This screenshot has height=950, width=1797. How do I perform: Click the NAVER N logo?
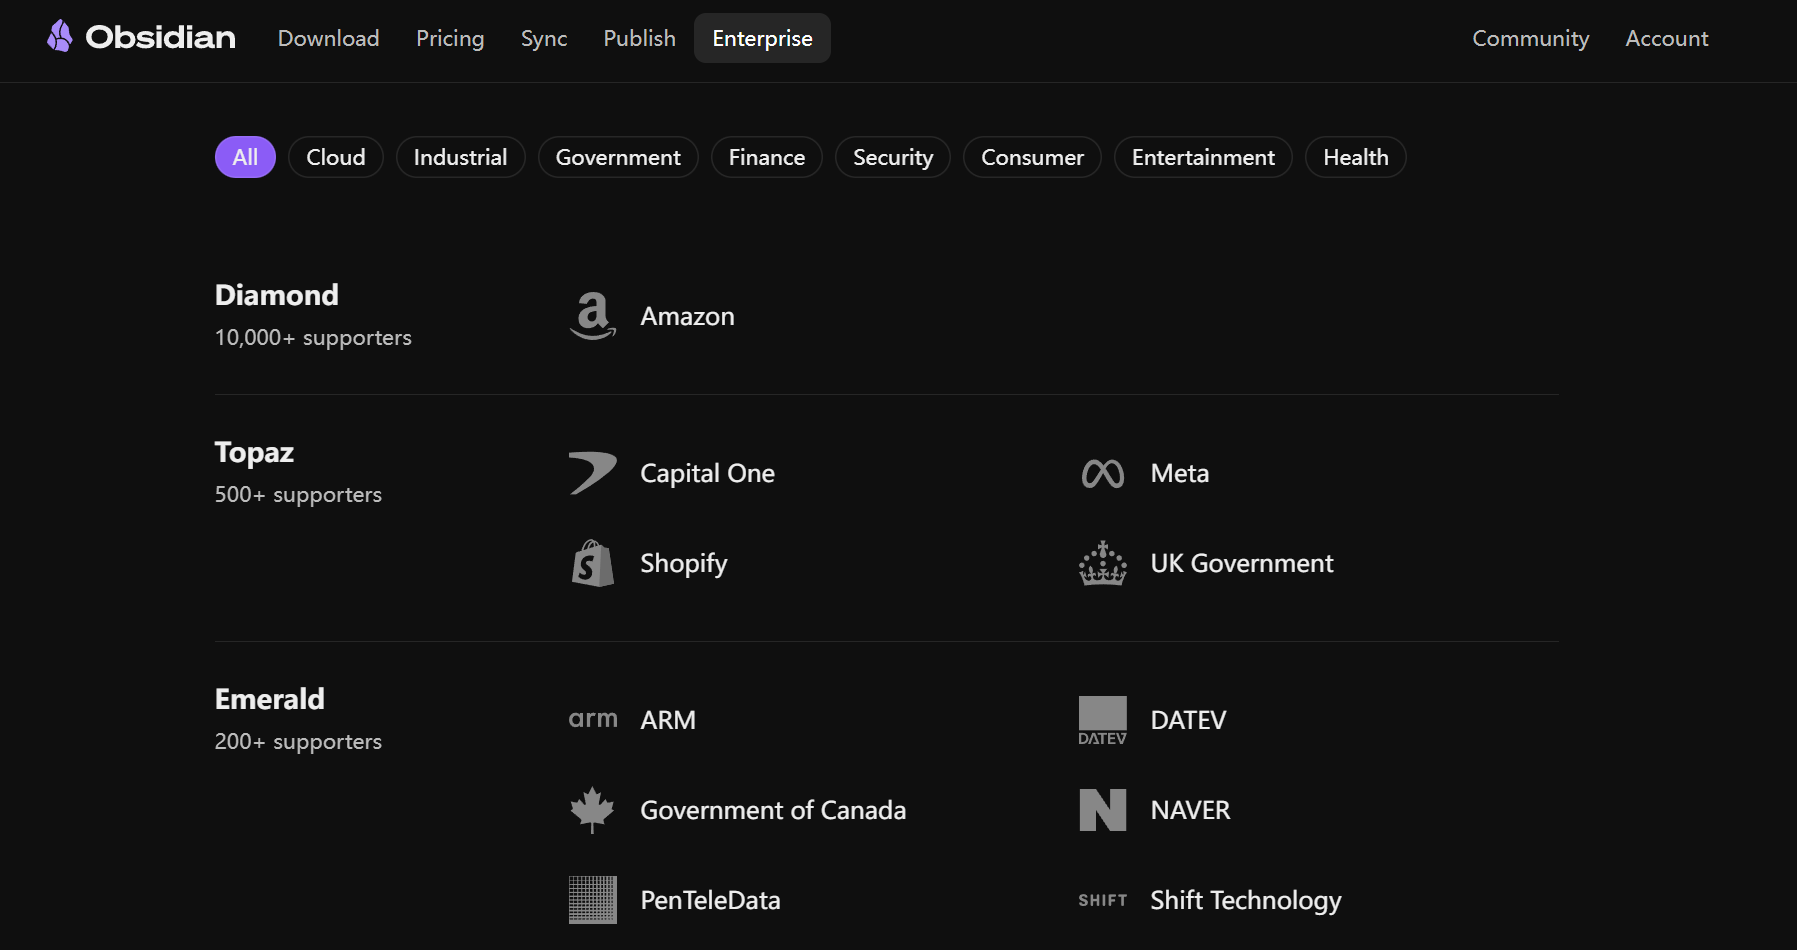[1102, 810]
